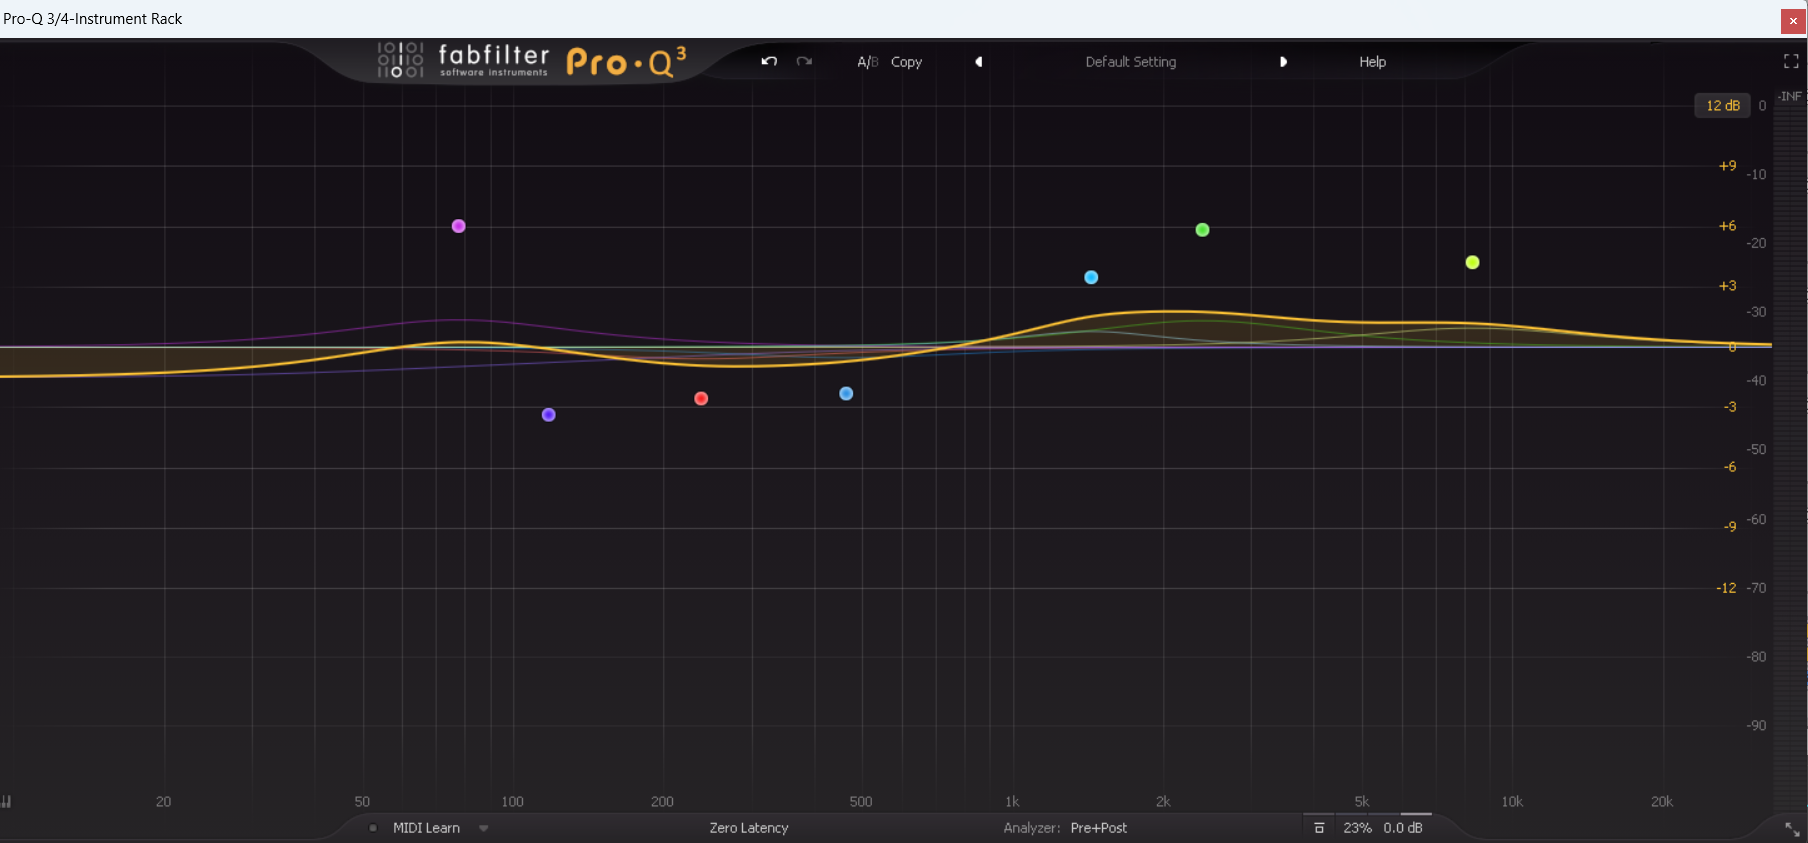Click the resize interface corner icon
The height and width of the screenshot is (843, 1808).
click(1792, 829)
